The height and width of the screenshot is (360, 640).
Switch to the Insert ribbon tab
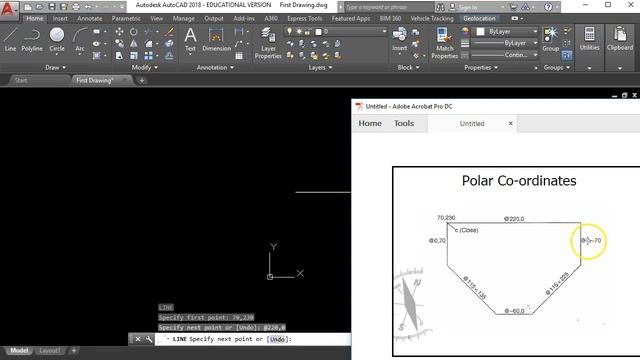60,18
